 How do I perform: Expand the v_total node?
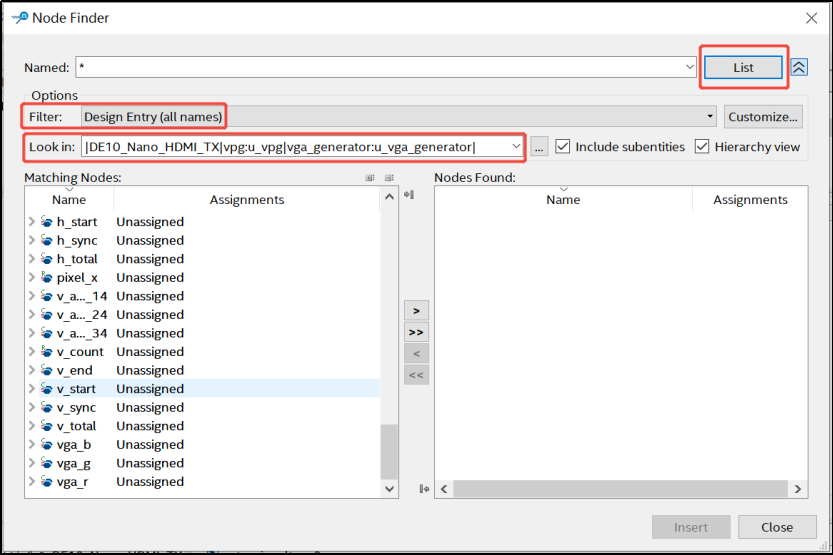pyautogui.click(x=31, y=426)
